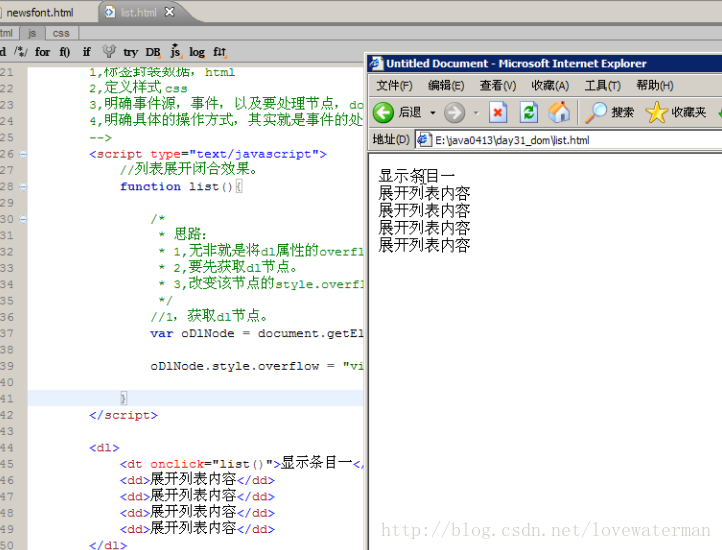
Task: Click the js toolbar snippet button
Action: click(x=175, y=51)
